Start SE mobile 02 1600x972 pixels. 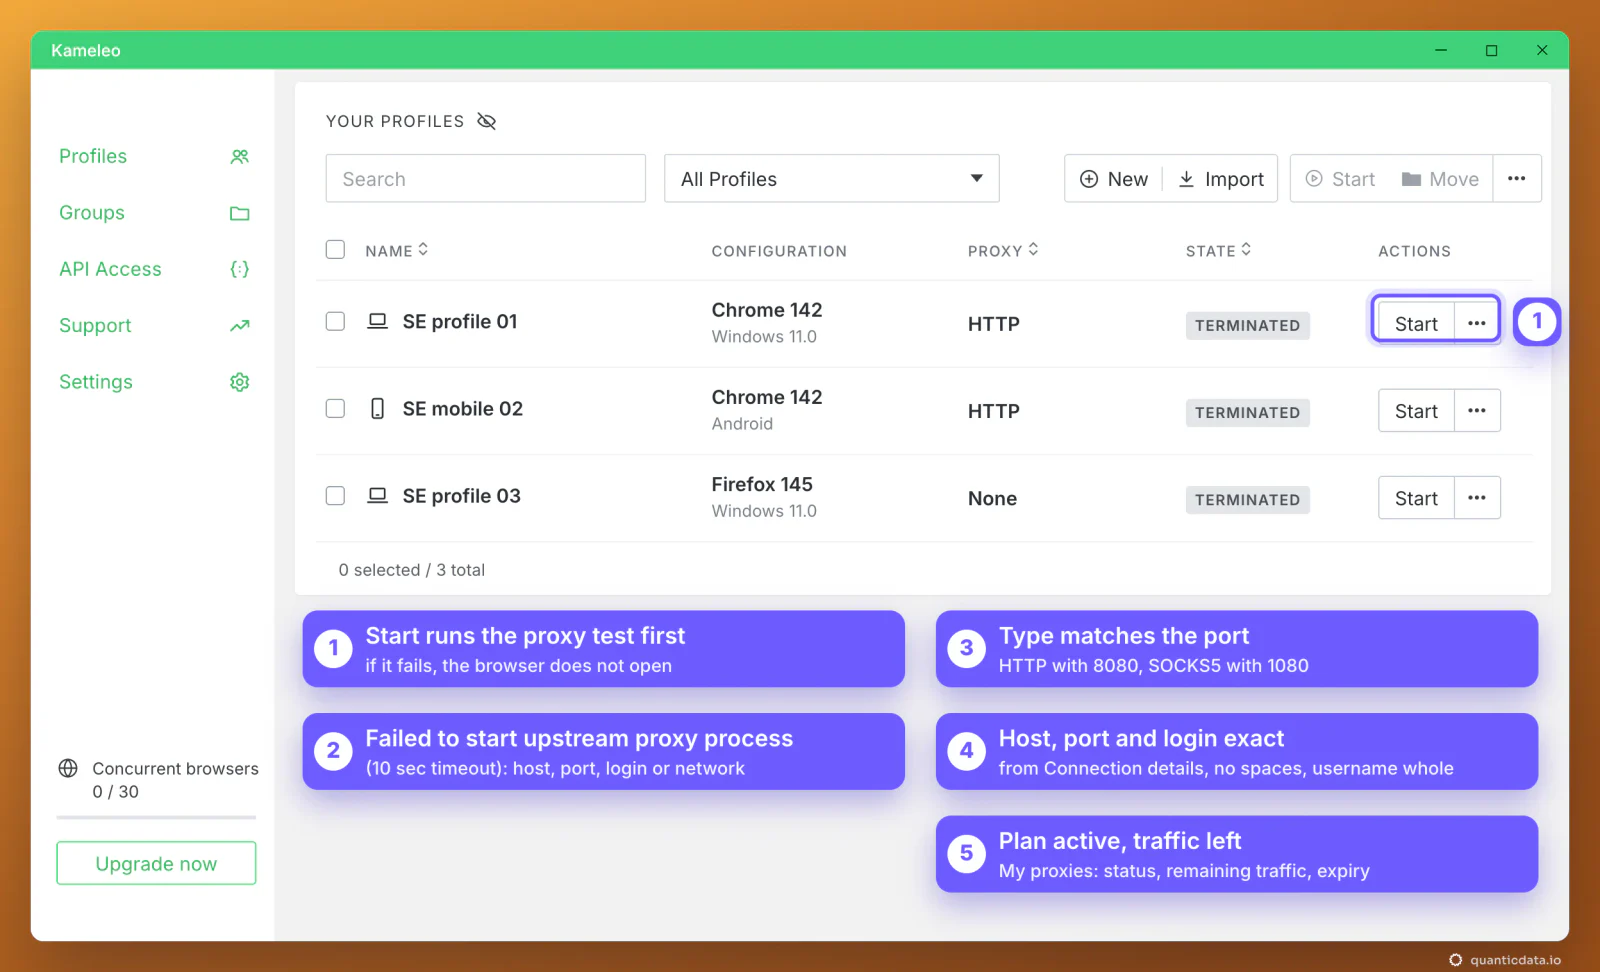[1416, 411]
